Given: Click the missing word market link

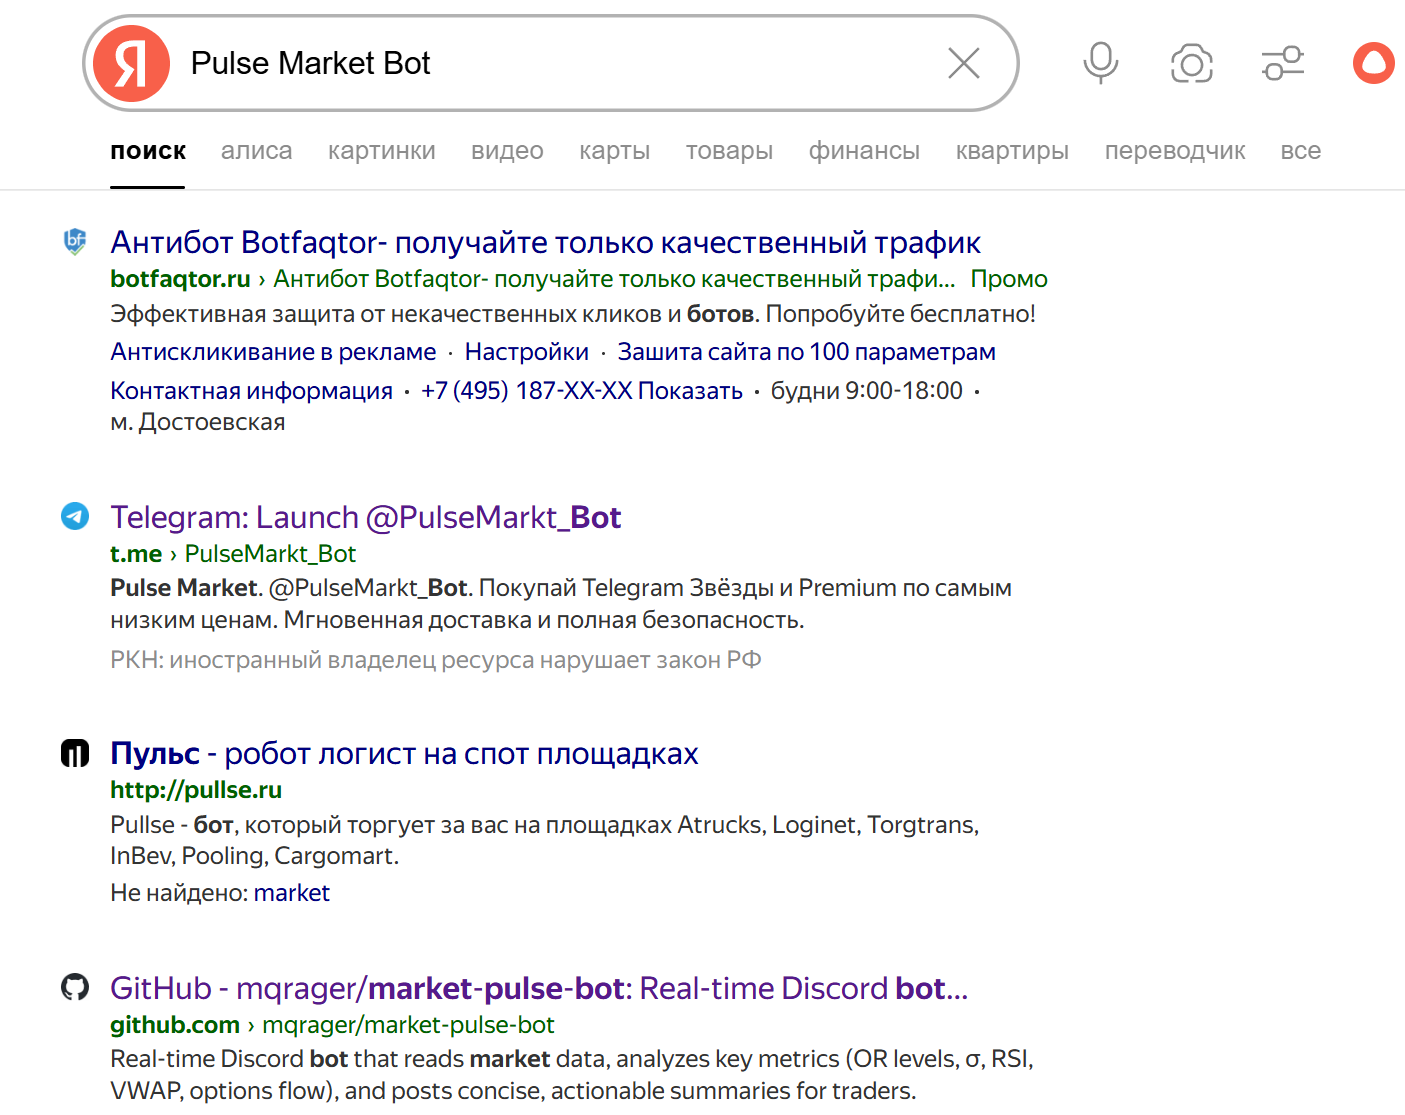Looking at the screenshot, I should pos(292,892).
